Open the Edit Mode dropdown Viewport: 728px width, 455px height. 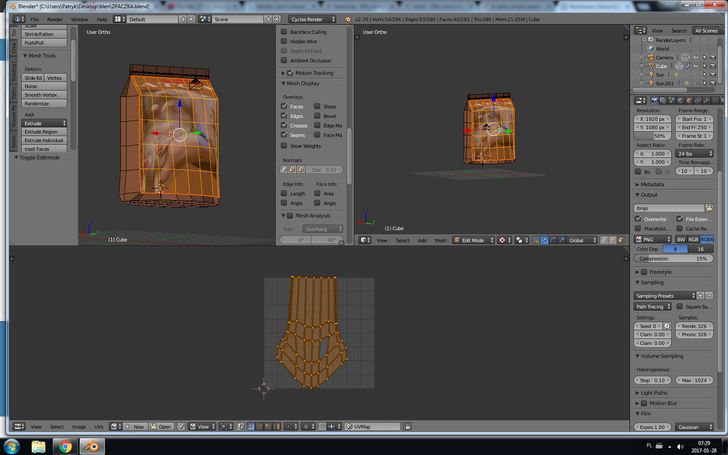tap(473, 240)
